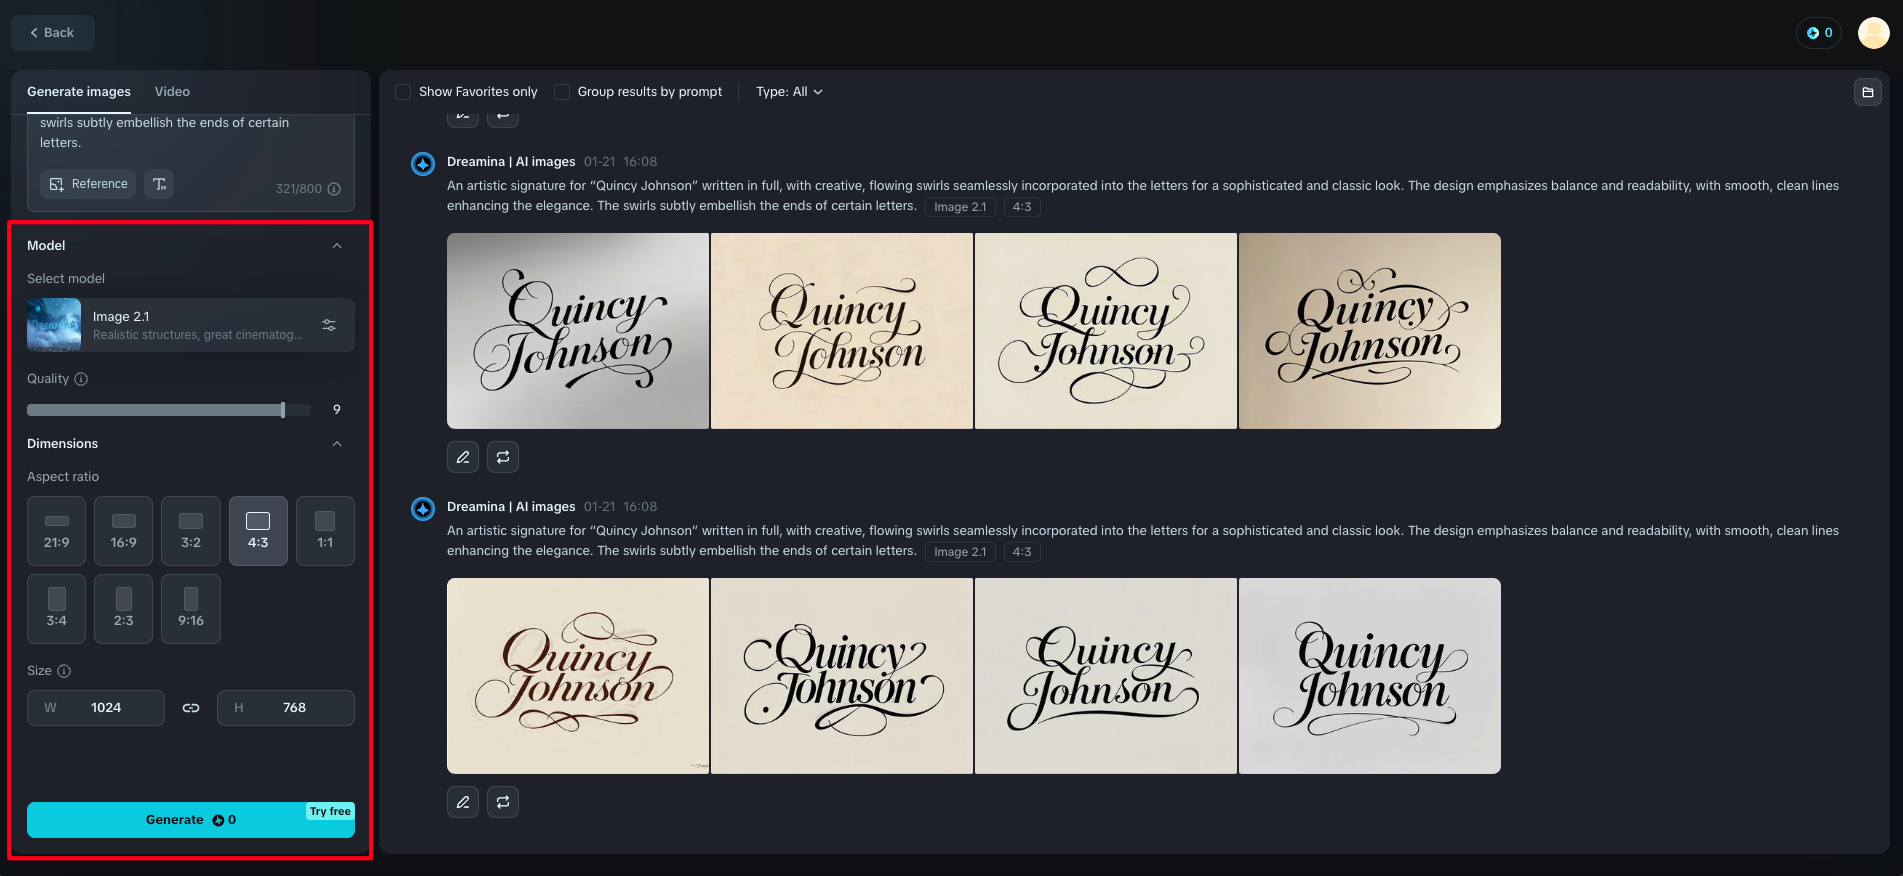Open second result's second signature thumbnail
The height and width of the screenshot is (876, 1903).
point(842,676)
